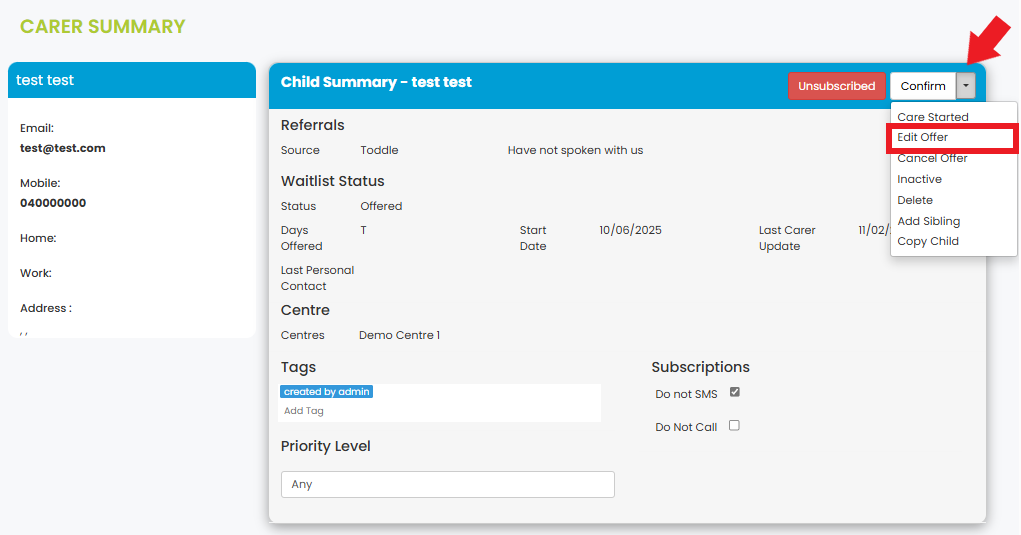Click the 'created by admin' tag

coord(326,392)
